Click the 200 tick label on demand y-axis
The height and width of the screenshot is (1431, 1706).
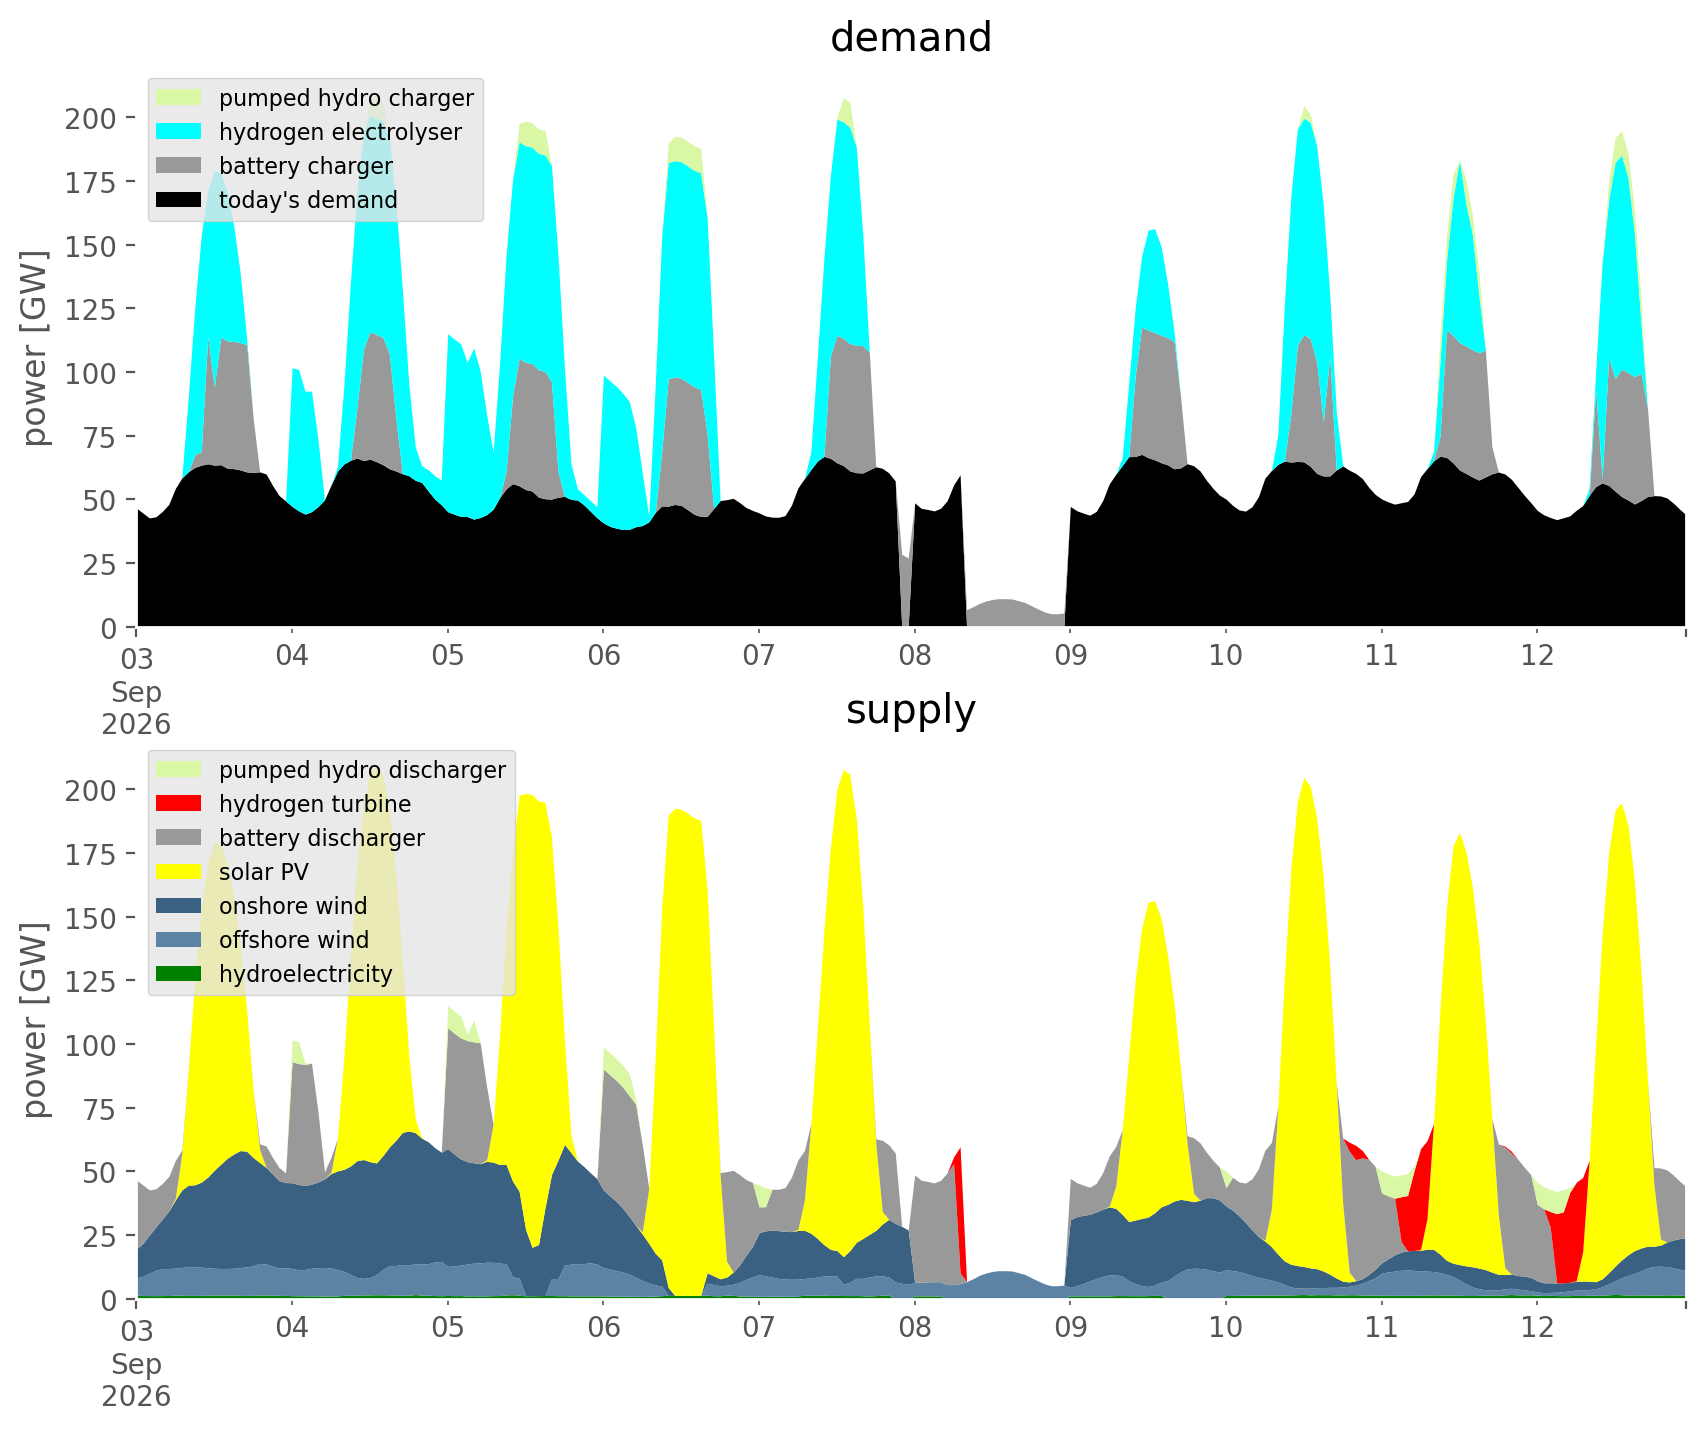click(93, 118)
